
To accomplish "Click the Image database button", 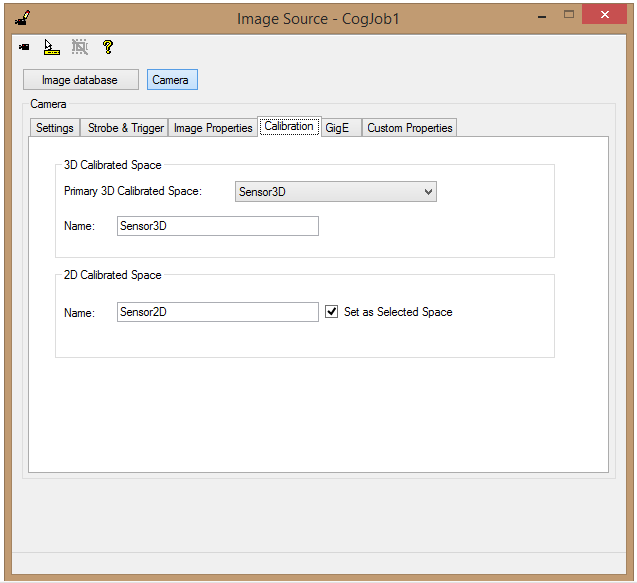I will [x=81, y=80].
